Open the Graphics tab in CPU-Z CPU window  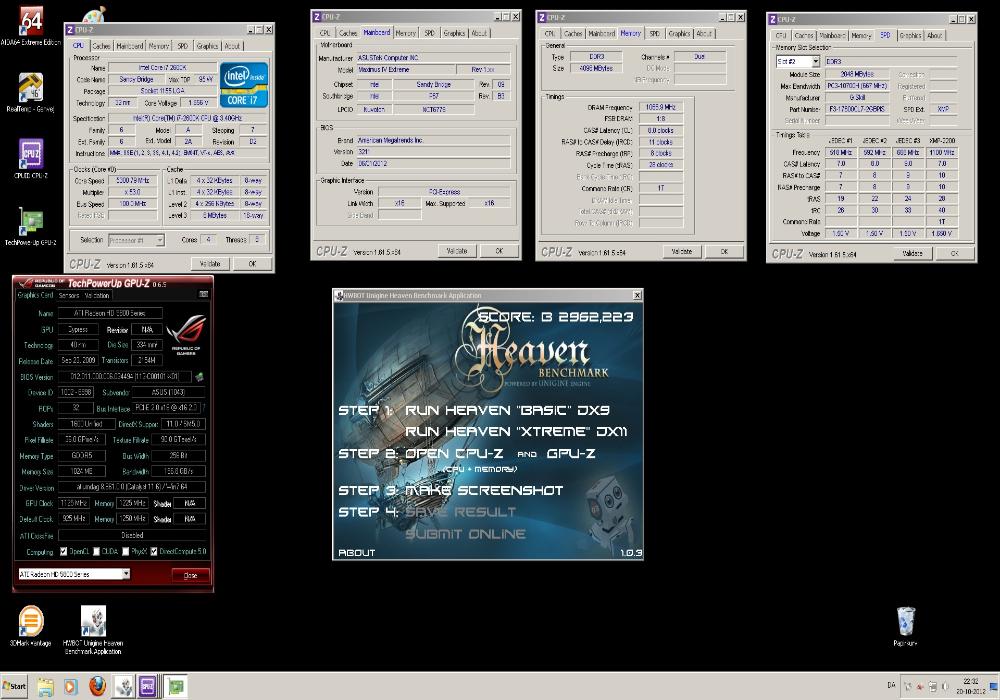pos(207,46)
